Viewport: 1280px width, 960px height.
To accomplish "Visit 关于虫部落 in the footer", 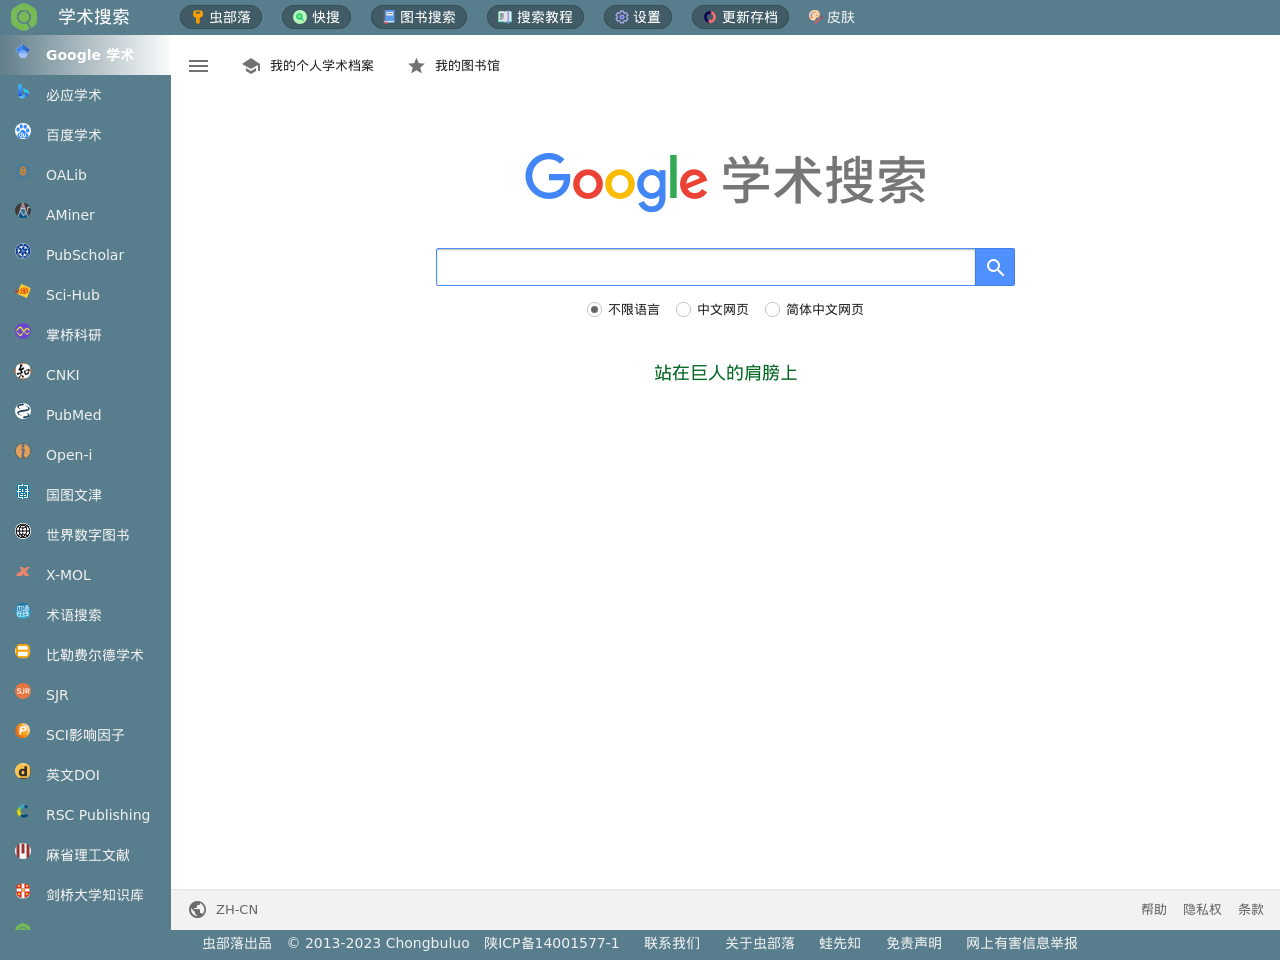I will [760, 942].
